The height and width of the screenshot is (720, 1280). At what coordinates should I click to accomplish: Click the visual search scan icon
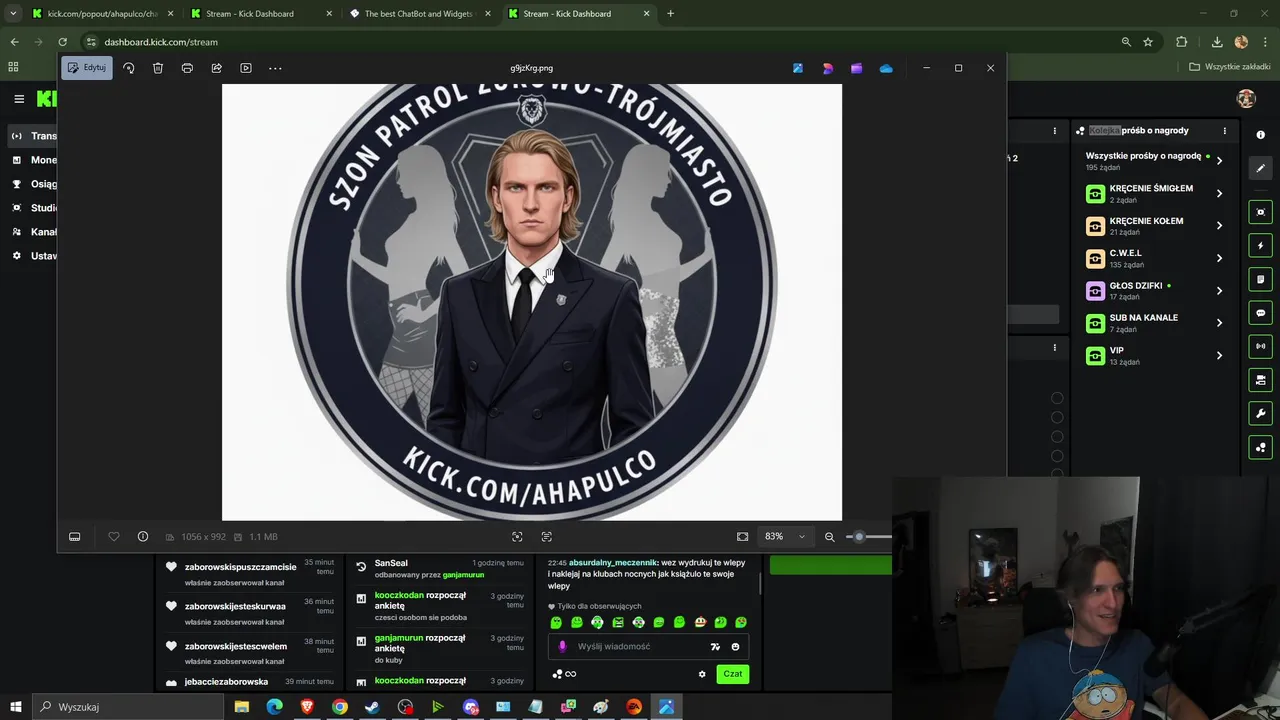click(517, 537)
